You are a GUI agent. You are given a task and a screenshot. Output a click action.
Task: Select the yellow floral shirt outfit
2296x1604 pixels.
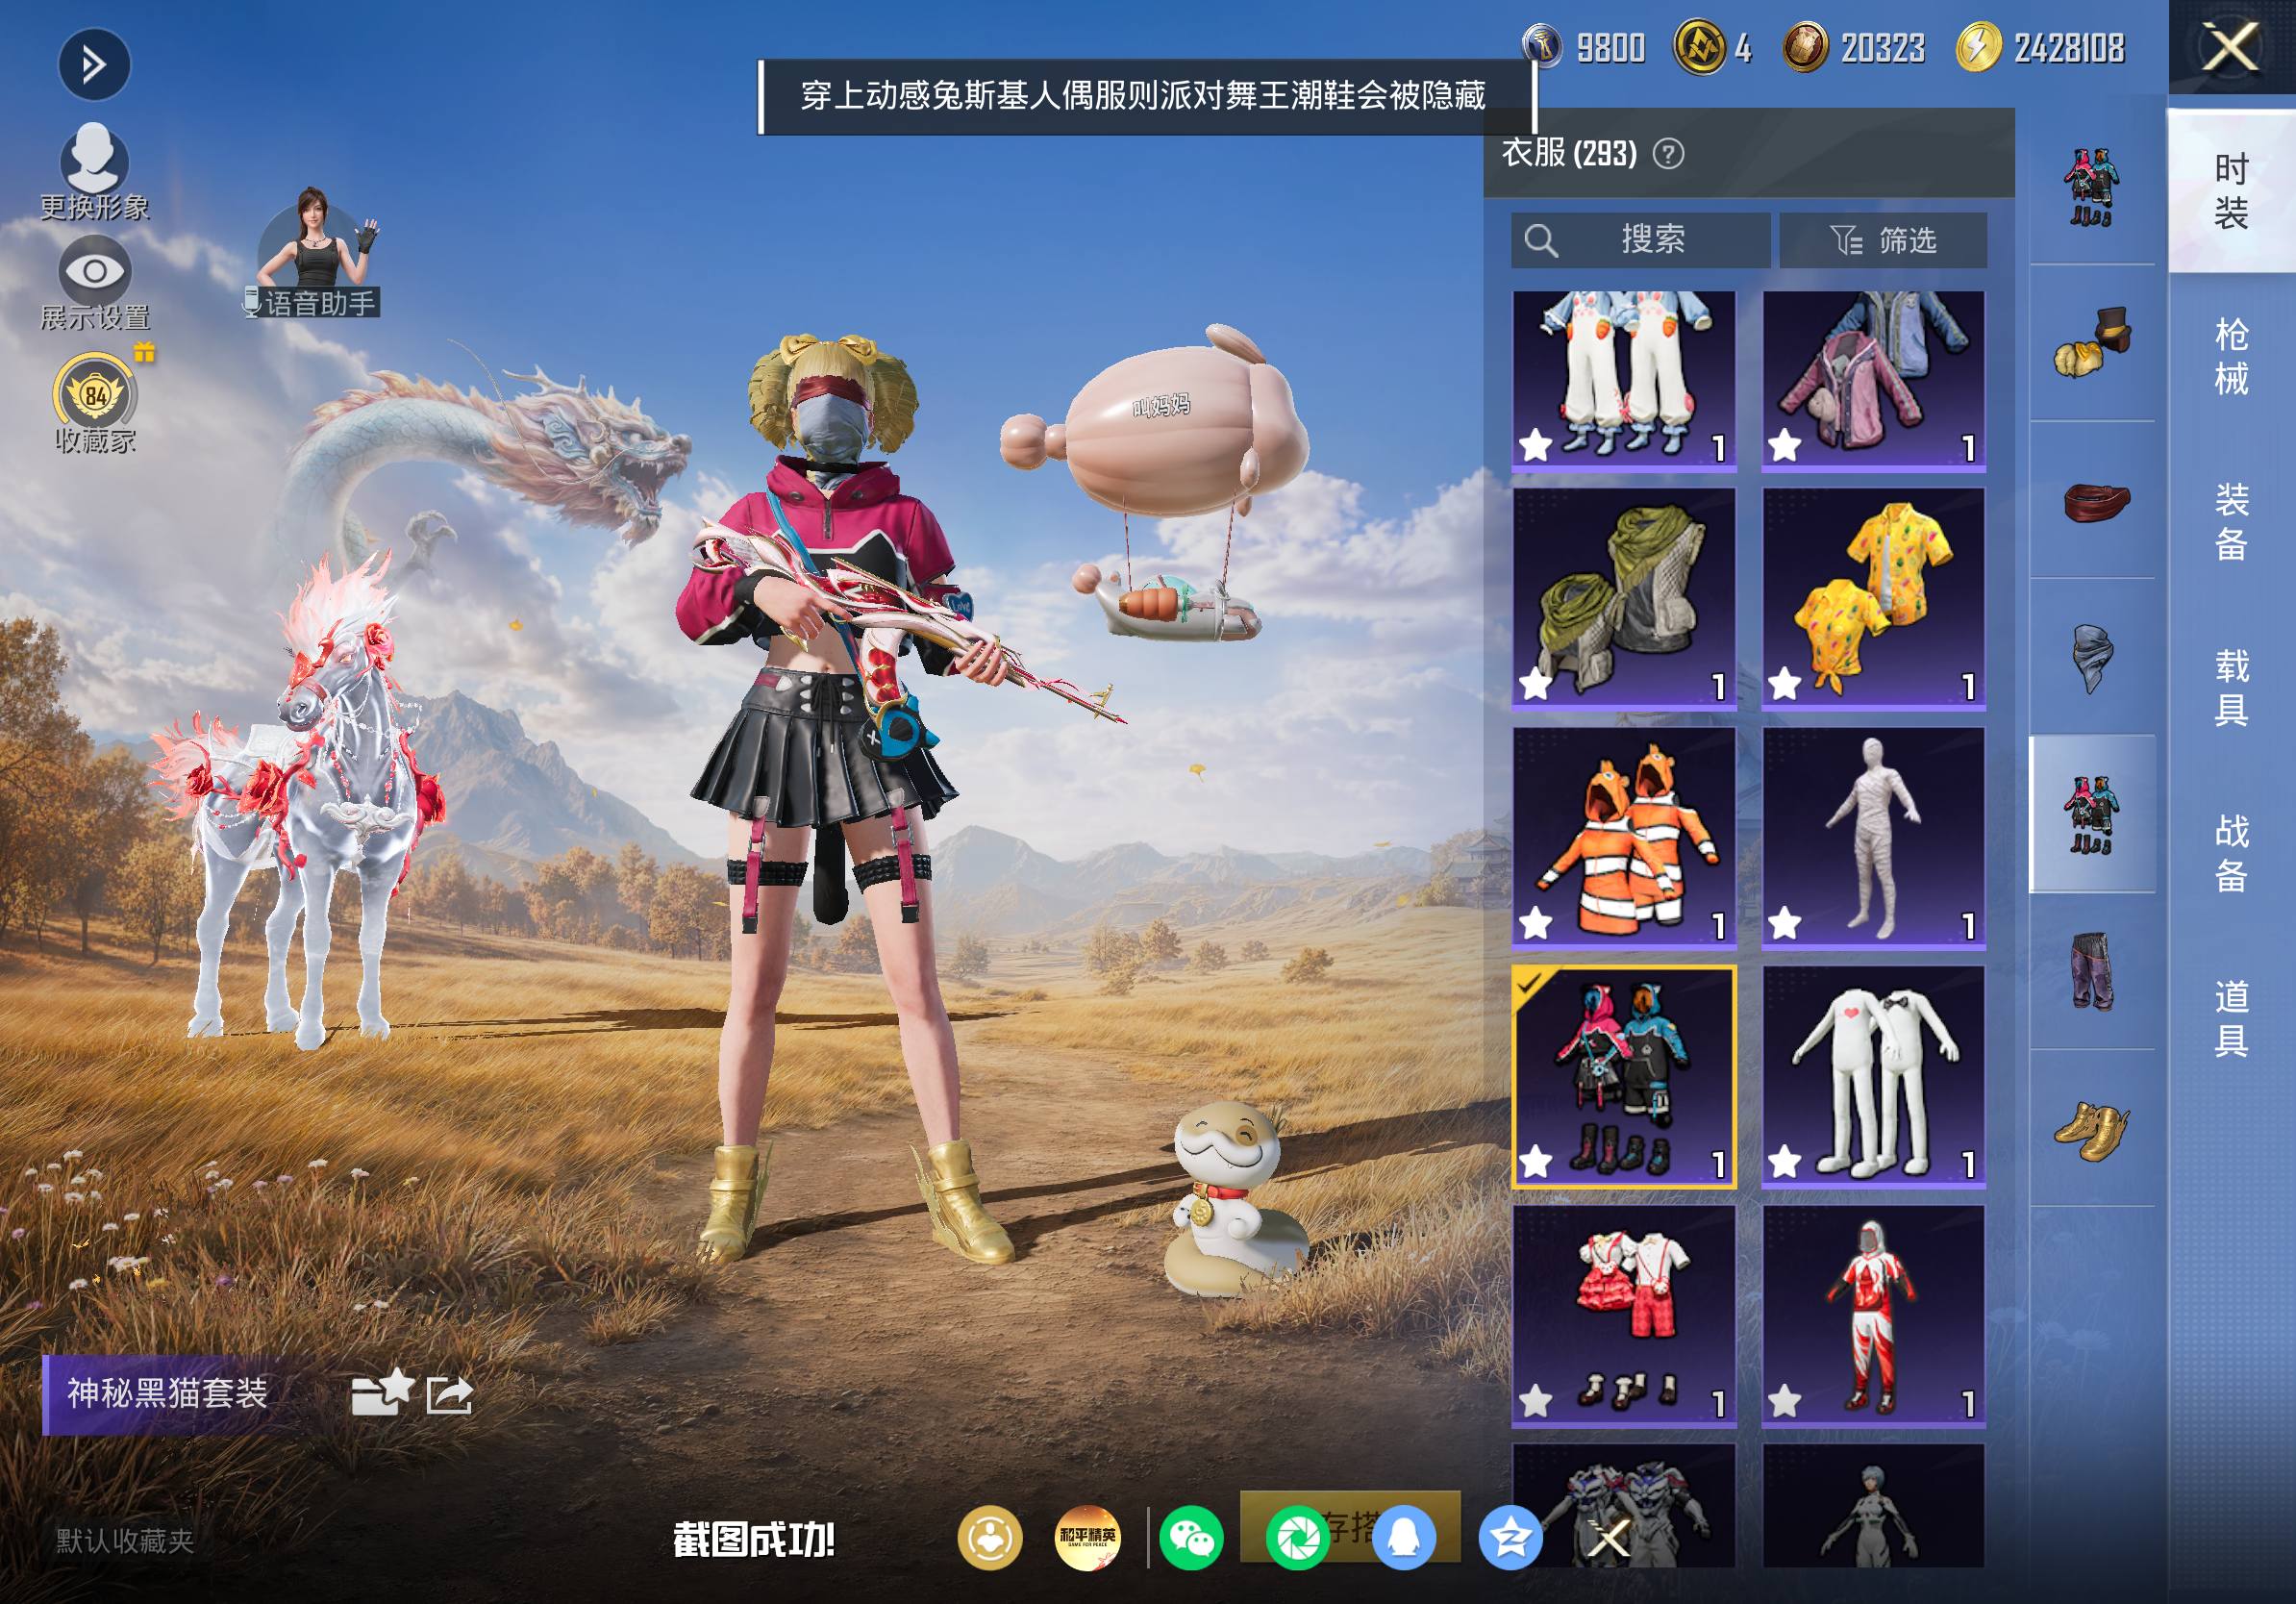click(x=1873, y=598)
